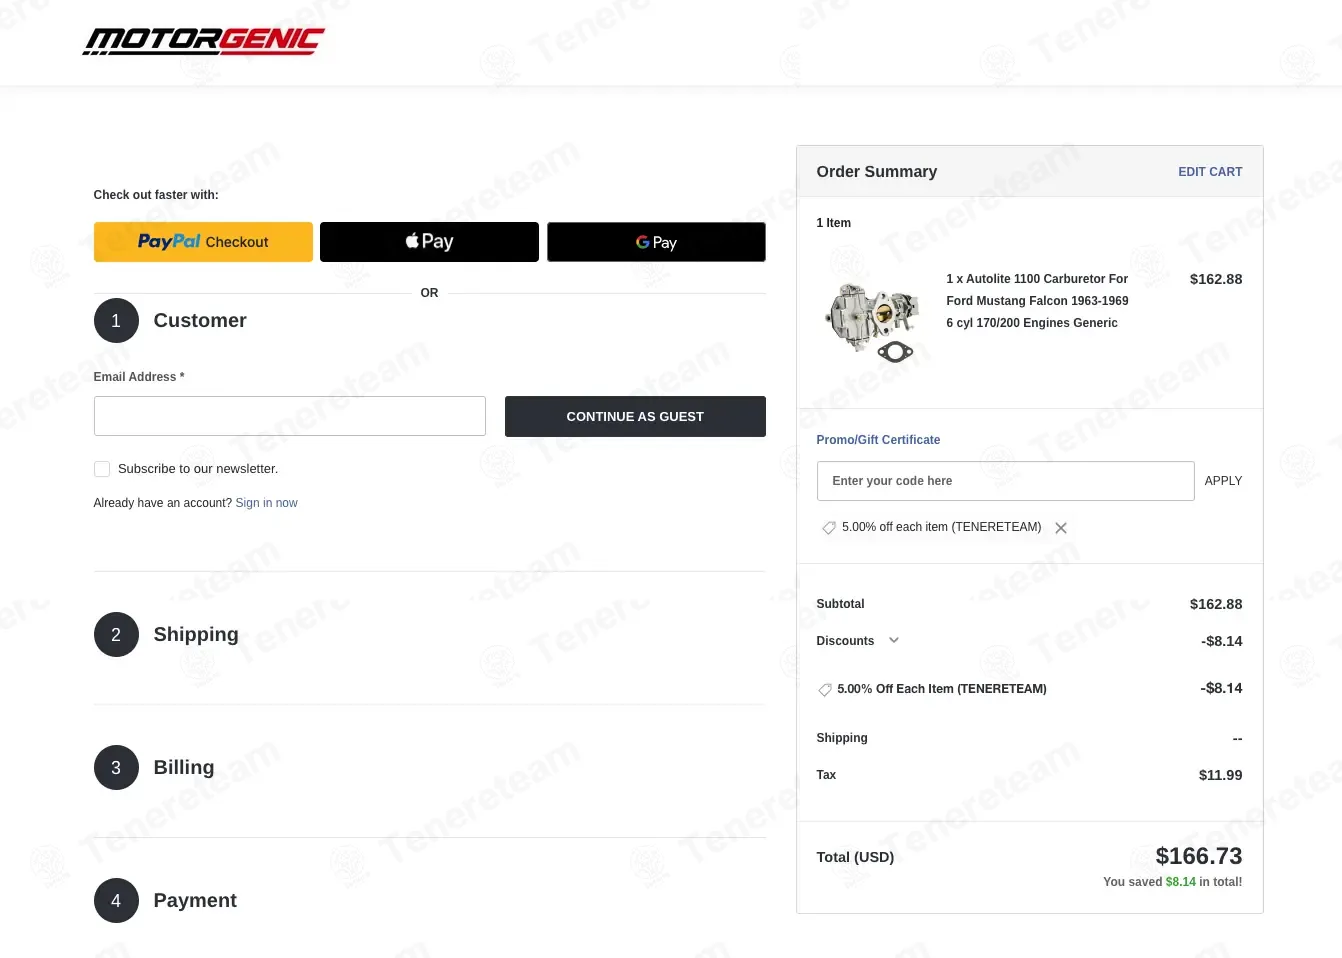Image resolution: width=1342 pixels, height=958 pixels.
Task: Click the Motorgenic logo
Action: click(203, 41)
